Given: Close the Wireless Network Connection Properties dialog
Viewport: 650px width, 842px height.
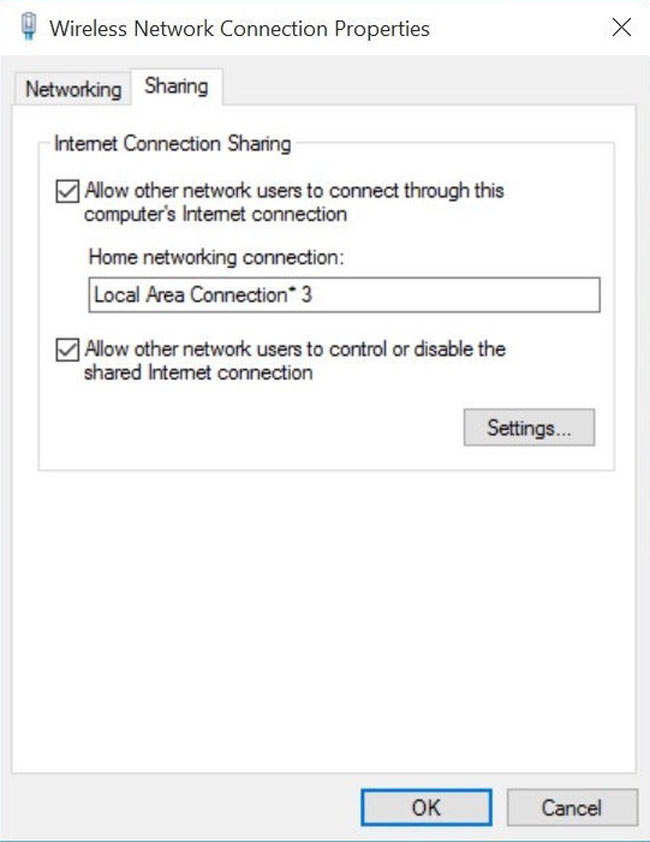Looking at the screenshot, I should [x=621, y=28].
